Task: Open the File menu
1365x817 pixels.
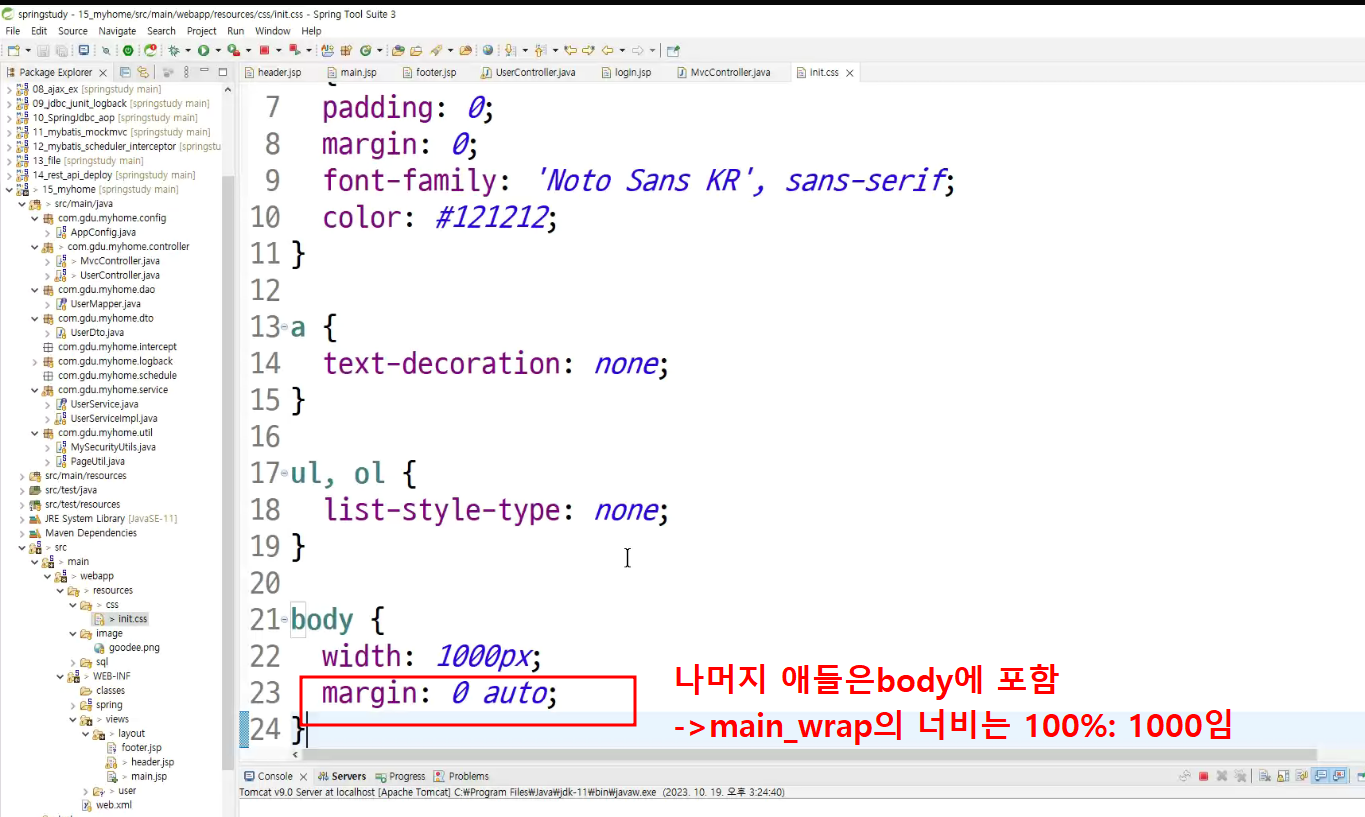Action: [x=13, y=31]
